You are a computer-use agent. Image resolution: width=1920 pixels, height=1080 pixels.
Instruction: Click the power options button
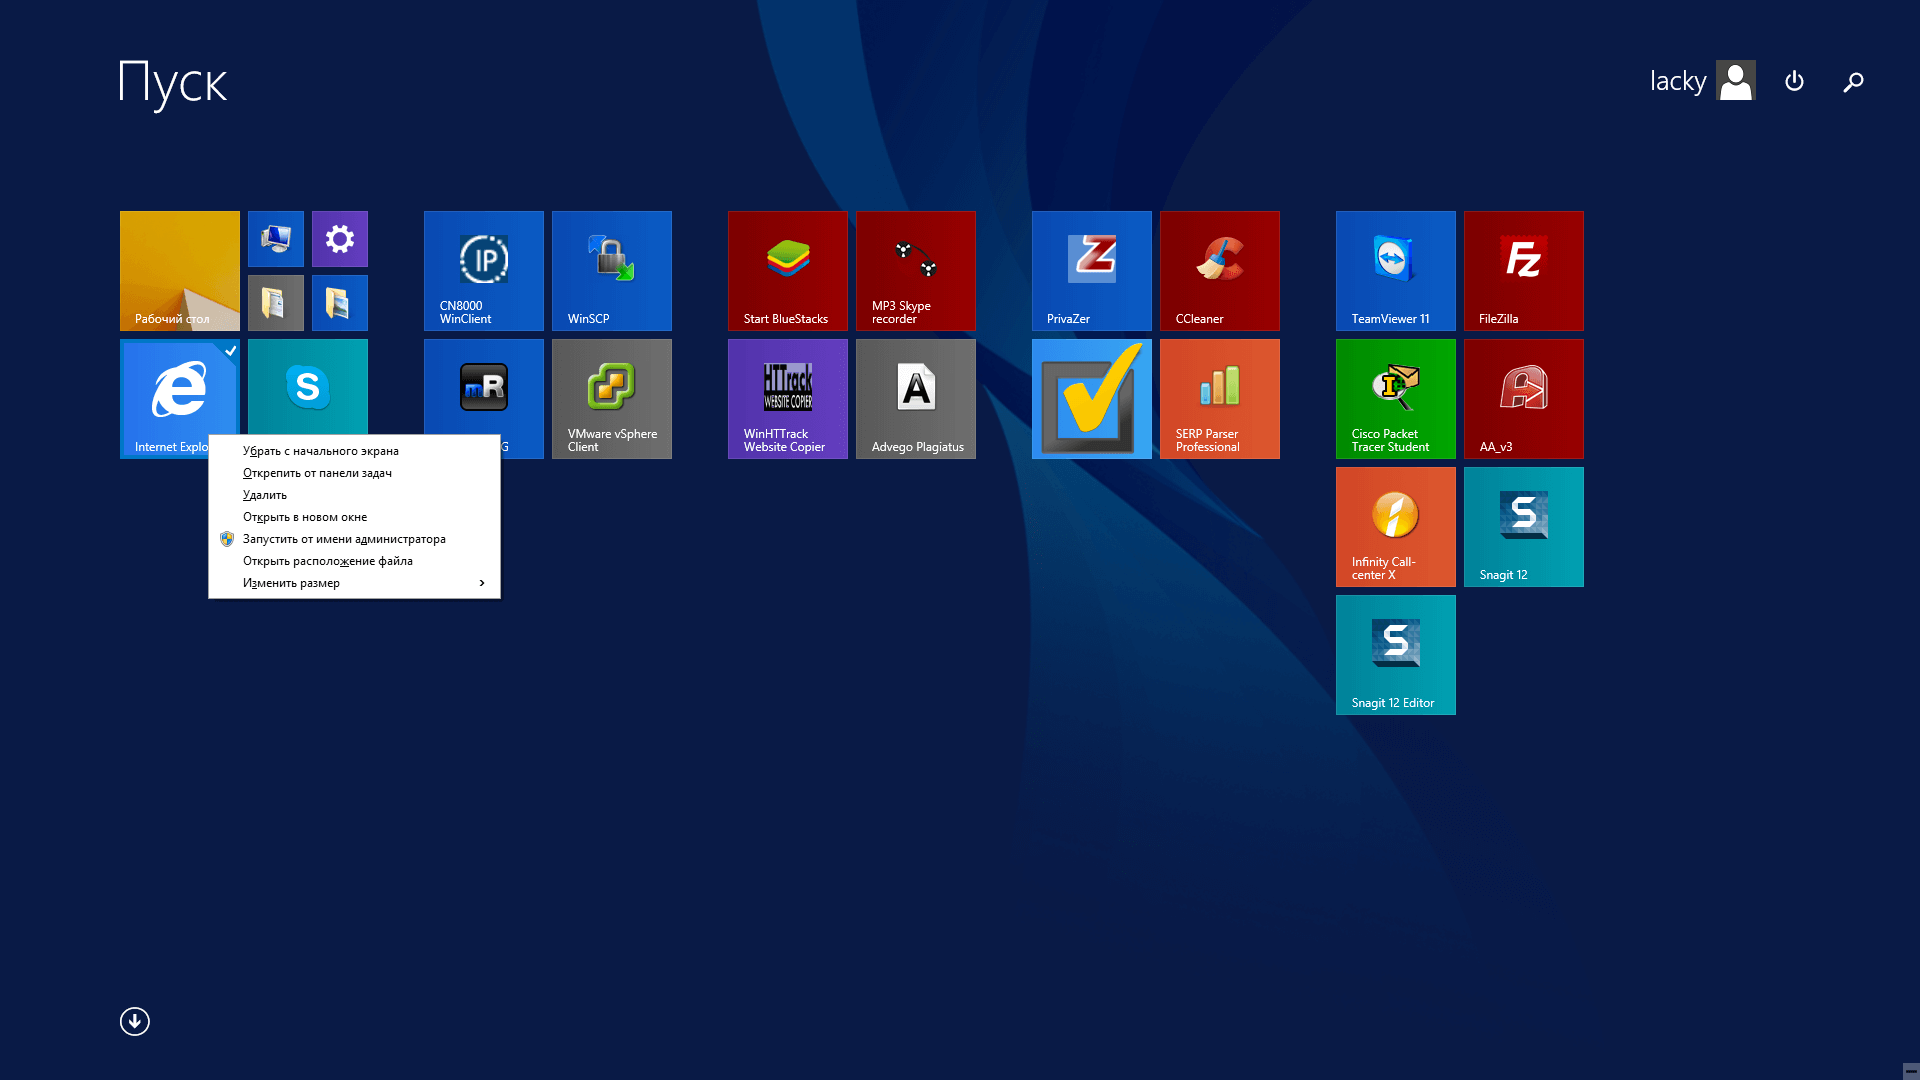1794,81
